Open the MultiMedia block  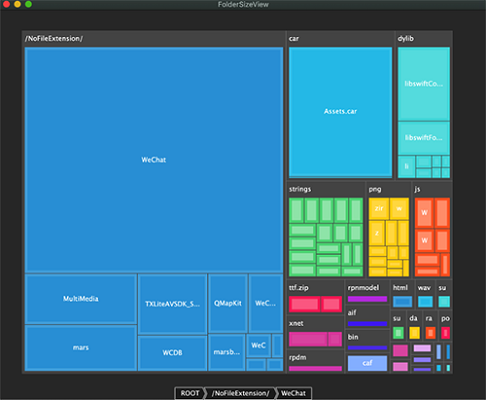pos(81,299)
